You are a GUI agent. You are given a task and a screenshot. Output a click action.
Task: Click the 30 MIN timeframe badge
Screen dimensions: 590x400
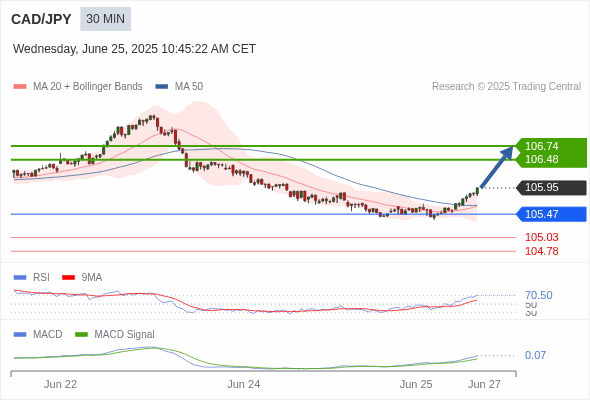point(105,19)
